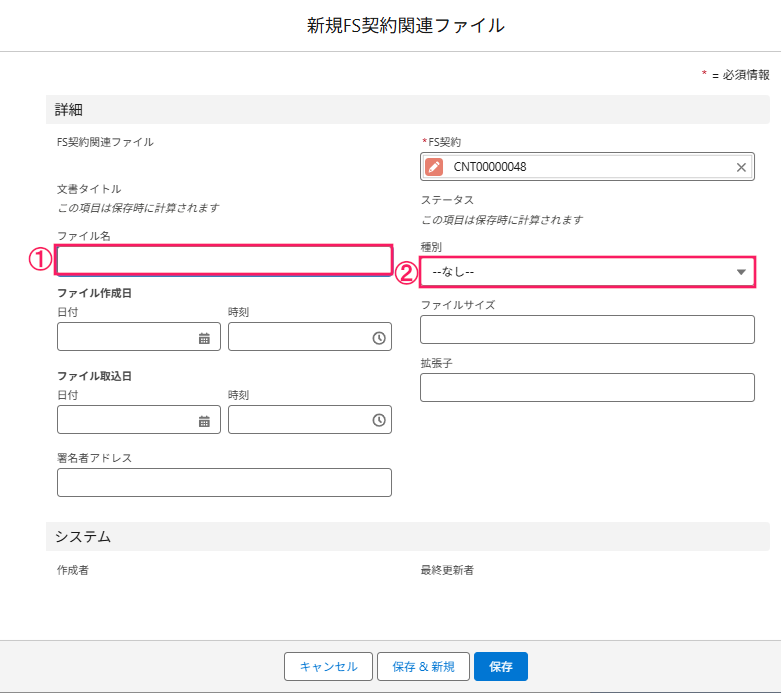Click the 文書タイトル label
Screen dimensions: 782x693
click(89, 189)
